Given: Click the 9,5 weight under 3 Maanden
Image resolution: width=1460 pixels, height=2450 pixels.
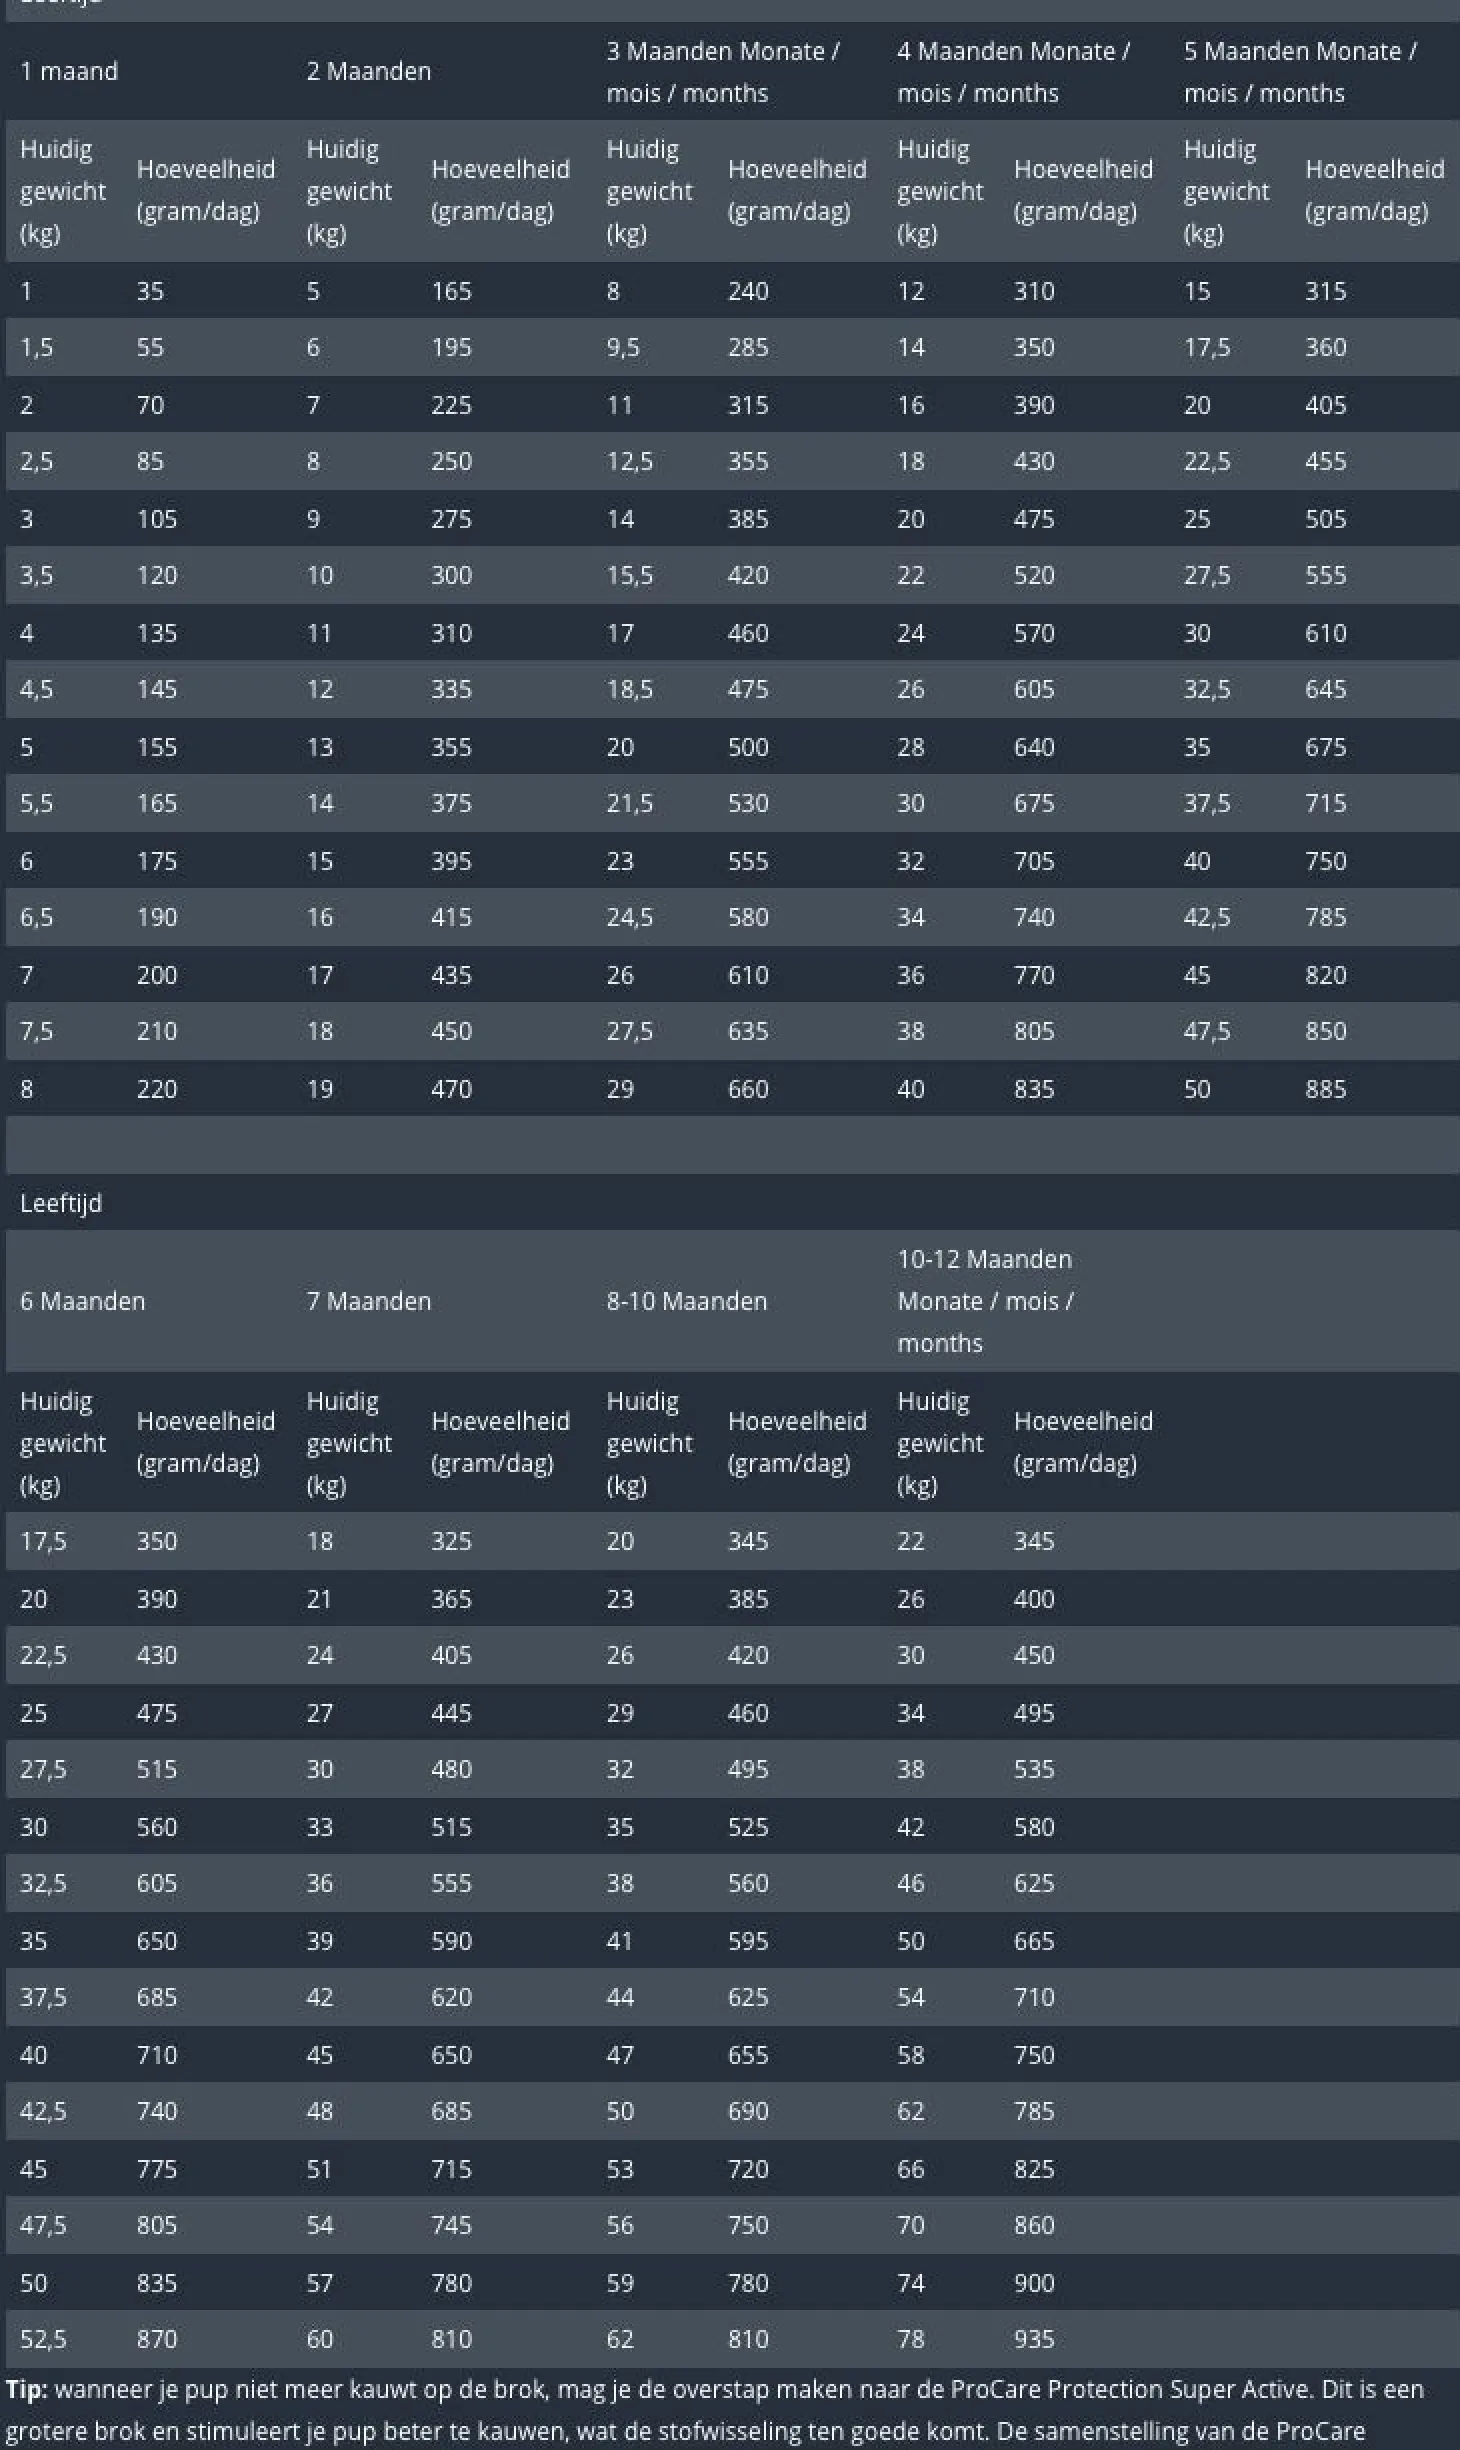Looking at the screenshot, I should click(x=623, y=347).
